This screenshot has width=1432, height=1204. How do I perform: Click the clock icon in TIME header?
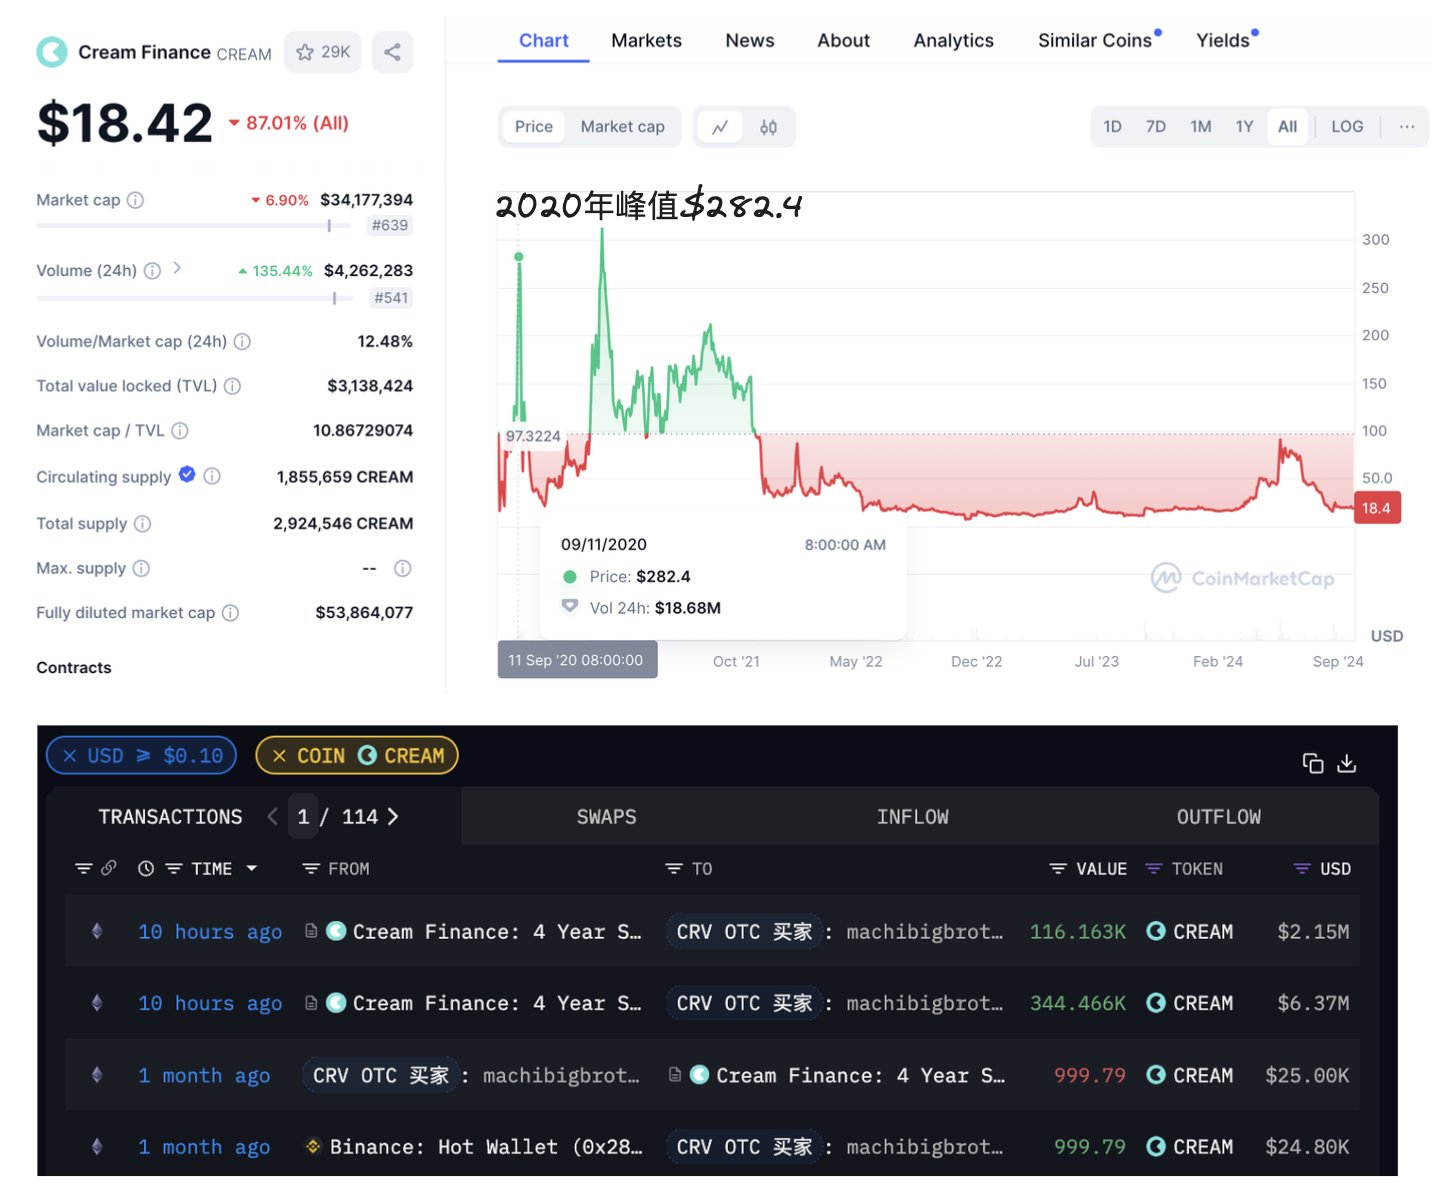[146, 869]
